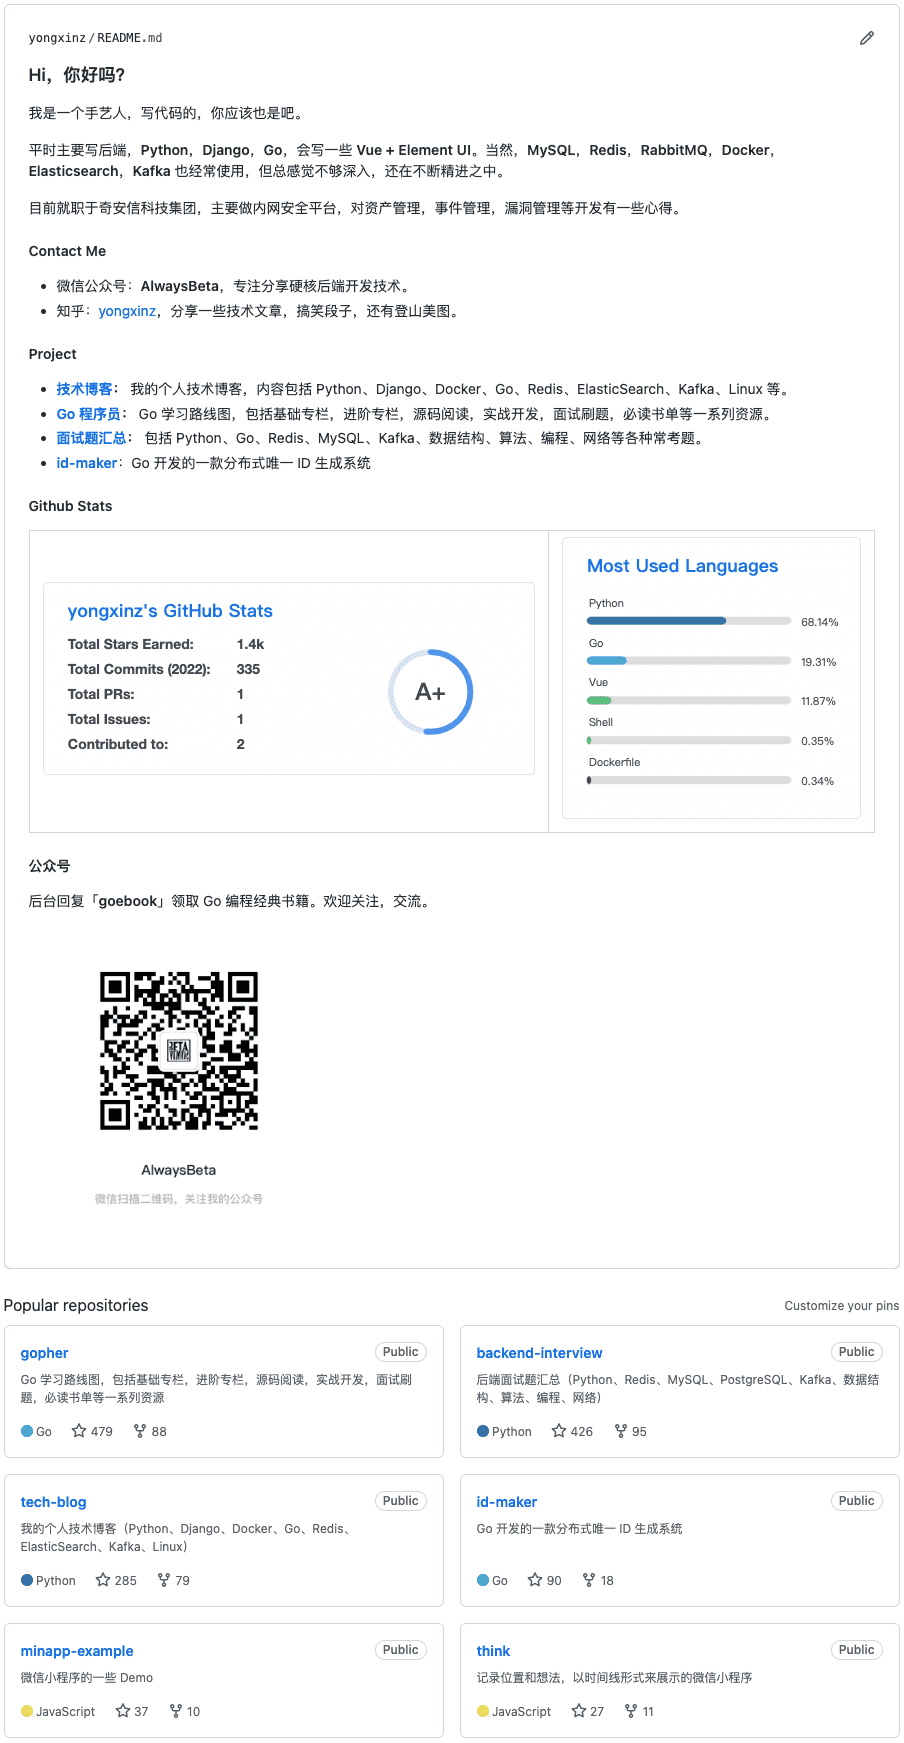Click the Public badge on think card
This screenshot has height=1743, width=904.
coord(857,1650)
